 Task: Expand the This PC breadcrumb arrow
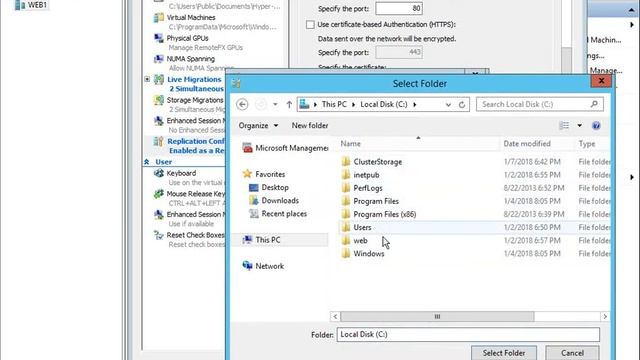[x=353, y=104]
